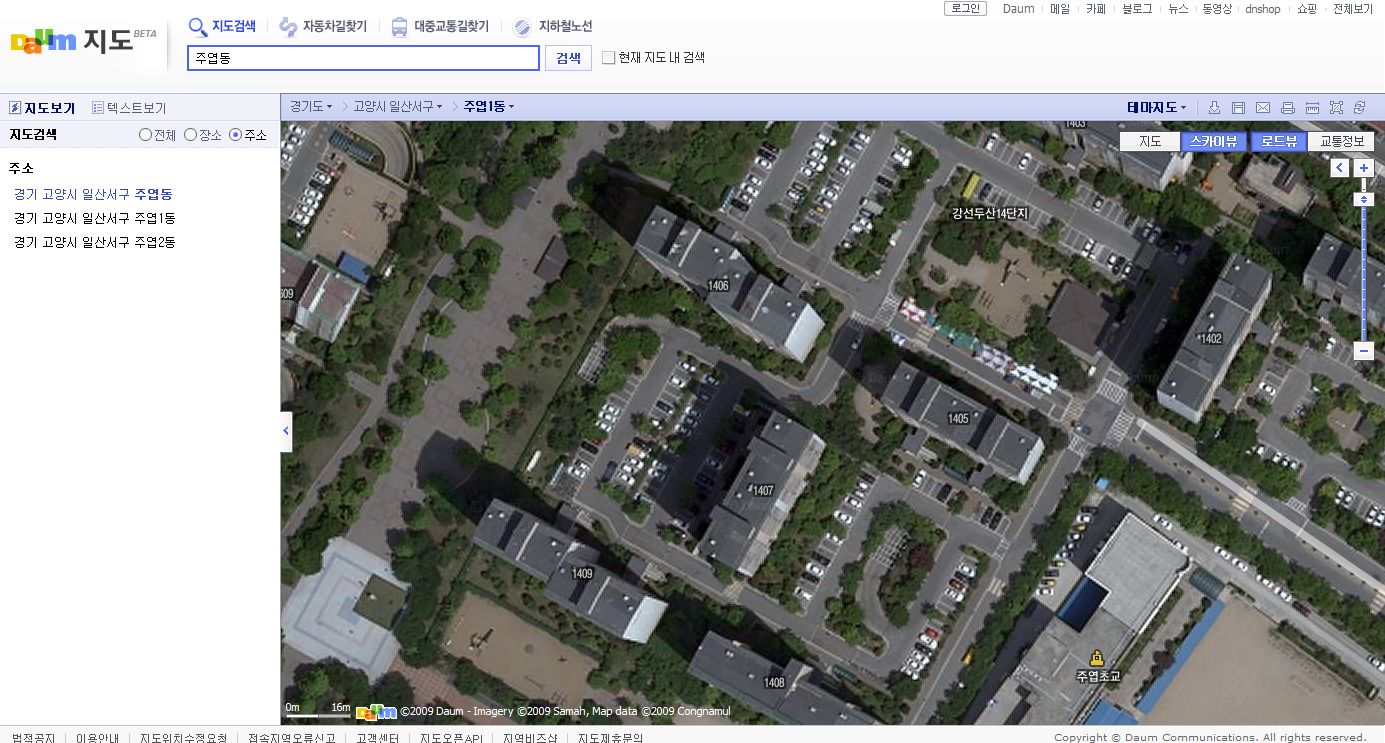Select the 장소 radio button
1385x743 pixels.
click(x=190, y=135)
